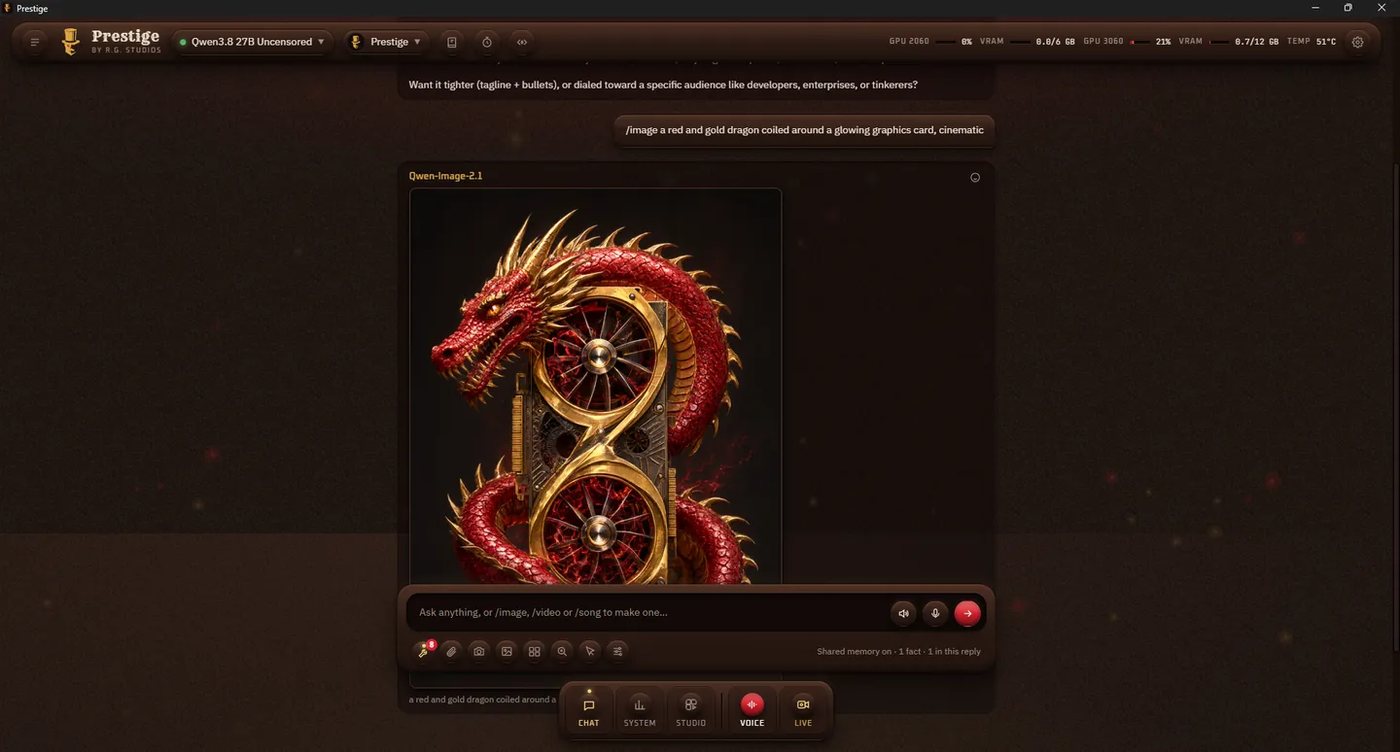1400x752 pixels.
Task: Toggle the red VOICE mode button
Action: (752, 711)
